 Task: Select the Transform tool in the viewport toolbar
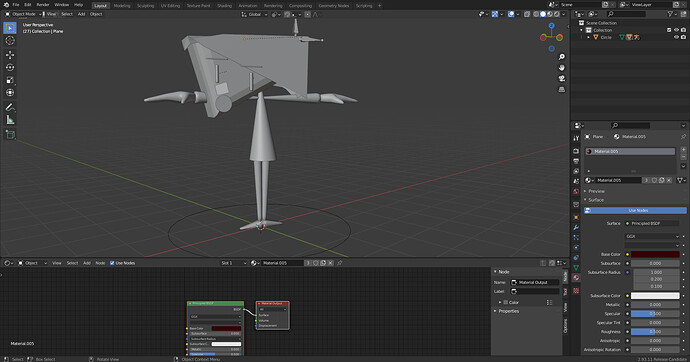pyautogui.click(x=10, y=93)
